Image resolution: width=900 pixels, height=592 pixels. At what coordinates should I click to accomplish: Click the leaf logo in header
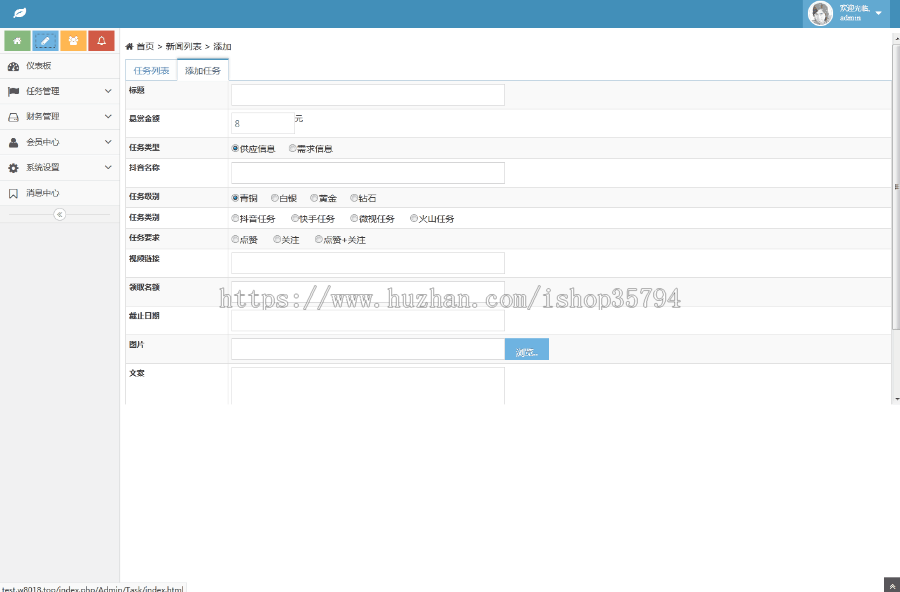click(x=20, y=13)
